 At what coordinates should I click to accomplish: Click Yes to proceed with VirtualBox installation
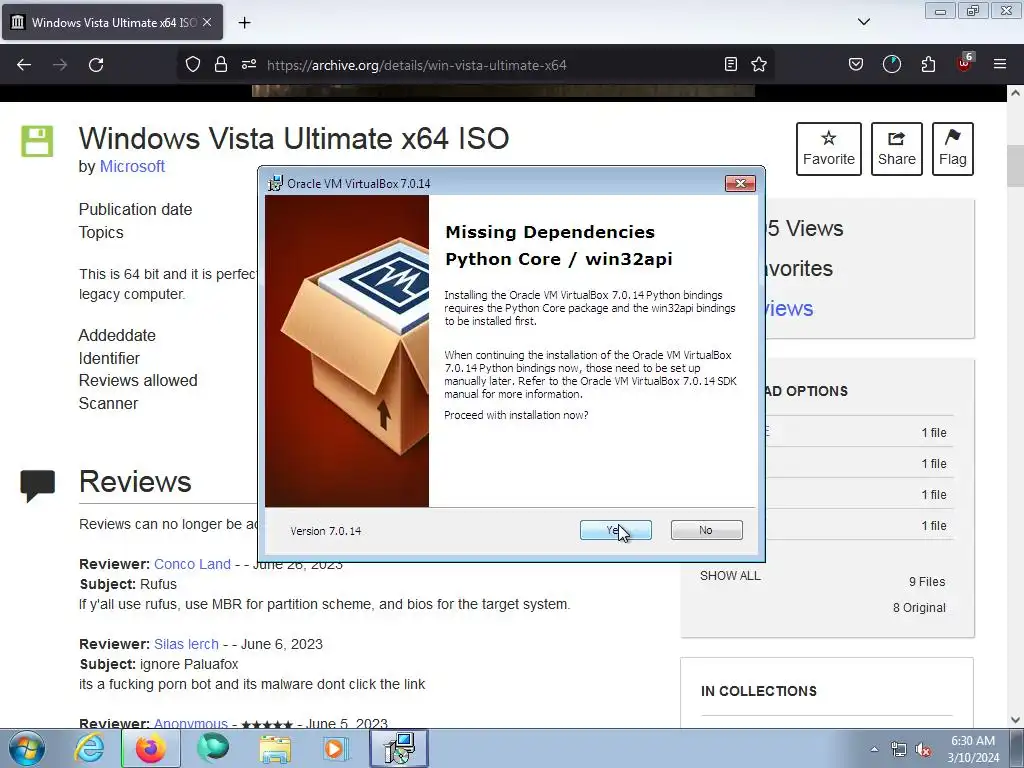point(615,530)
